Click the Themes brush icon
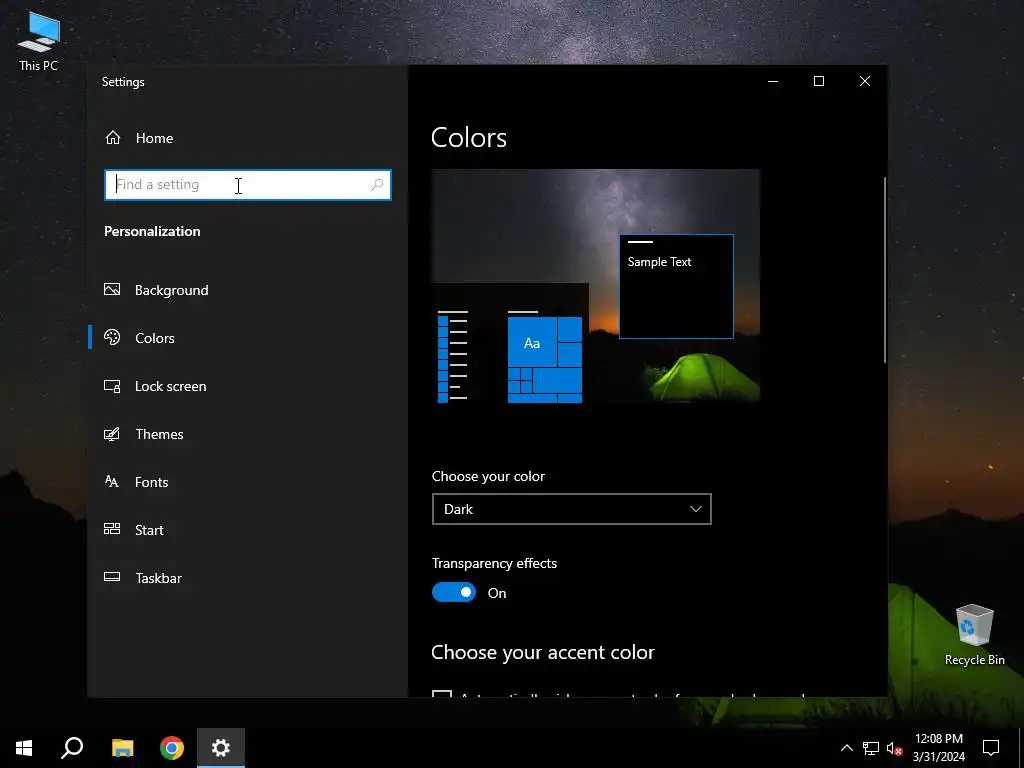The image size is (1024, 768). click(112, 434)
